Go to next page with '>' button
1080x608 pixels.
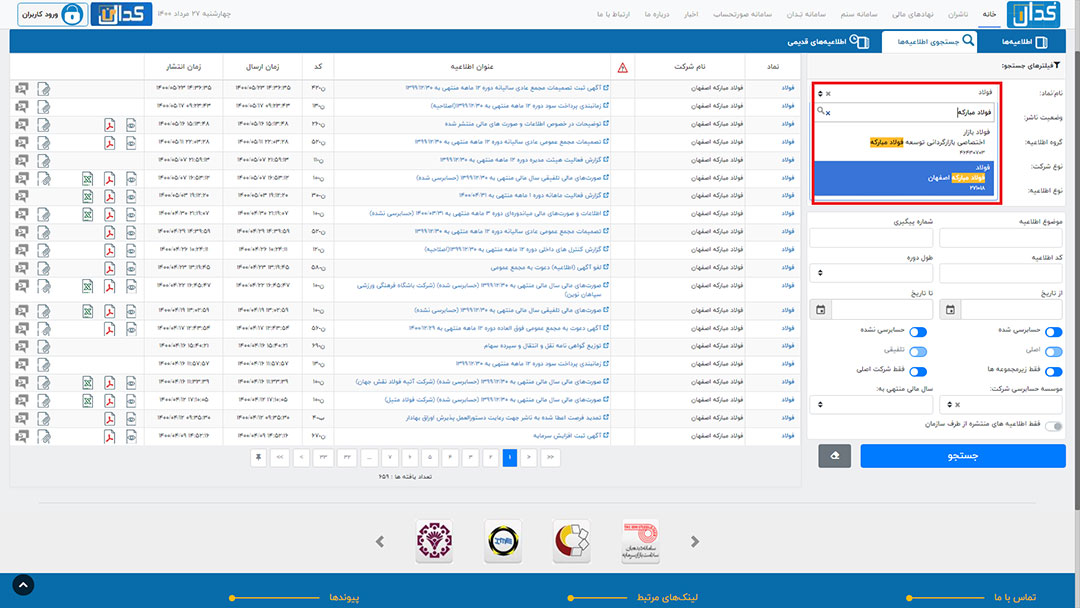[528, 457]
